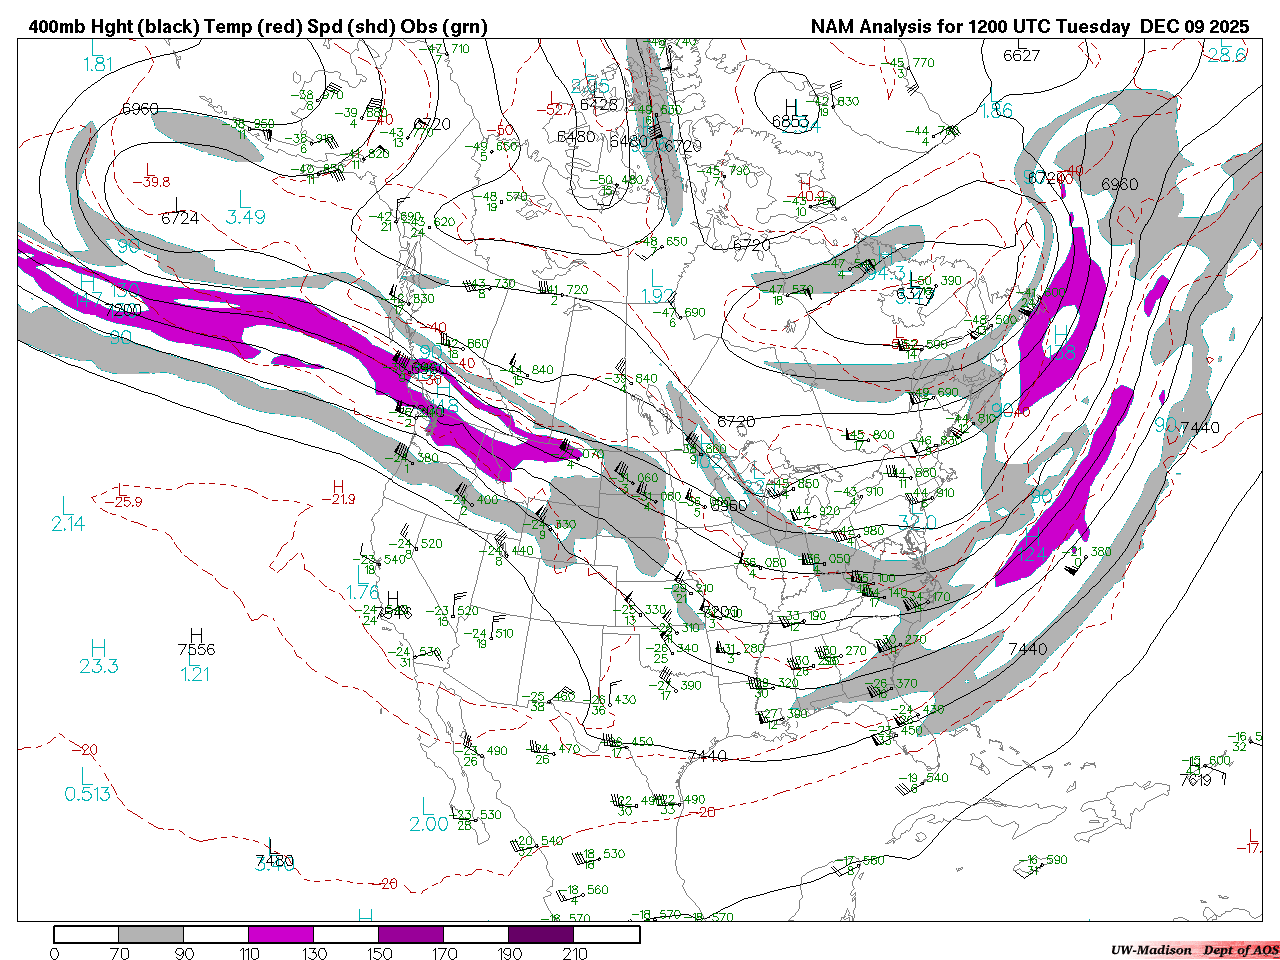The image size is (1280, 960).
Task: Select the magenta 110-130 legend swatch
Action: (x=281, y=934)
